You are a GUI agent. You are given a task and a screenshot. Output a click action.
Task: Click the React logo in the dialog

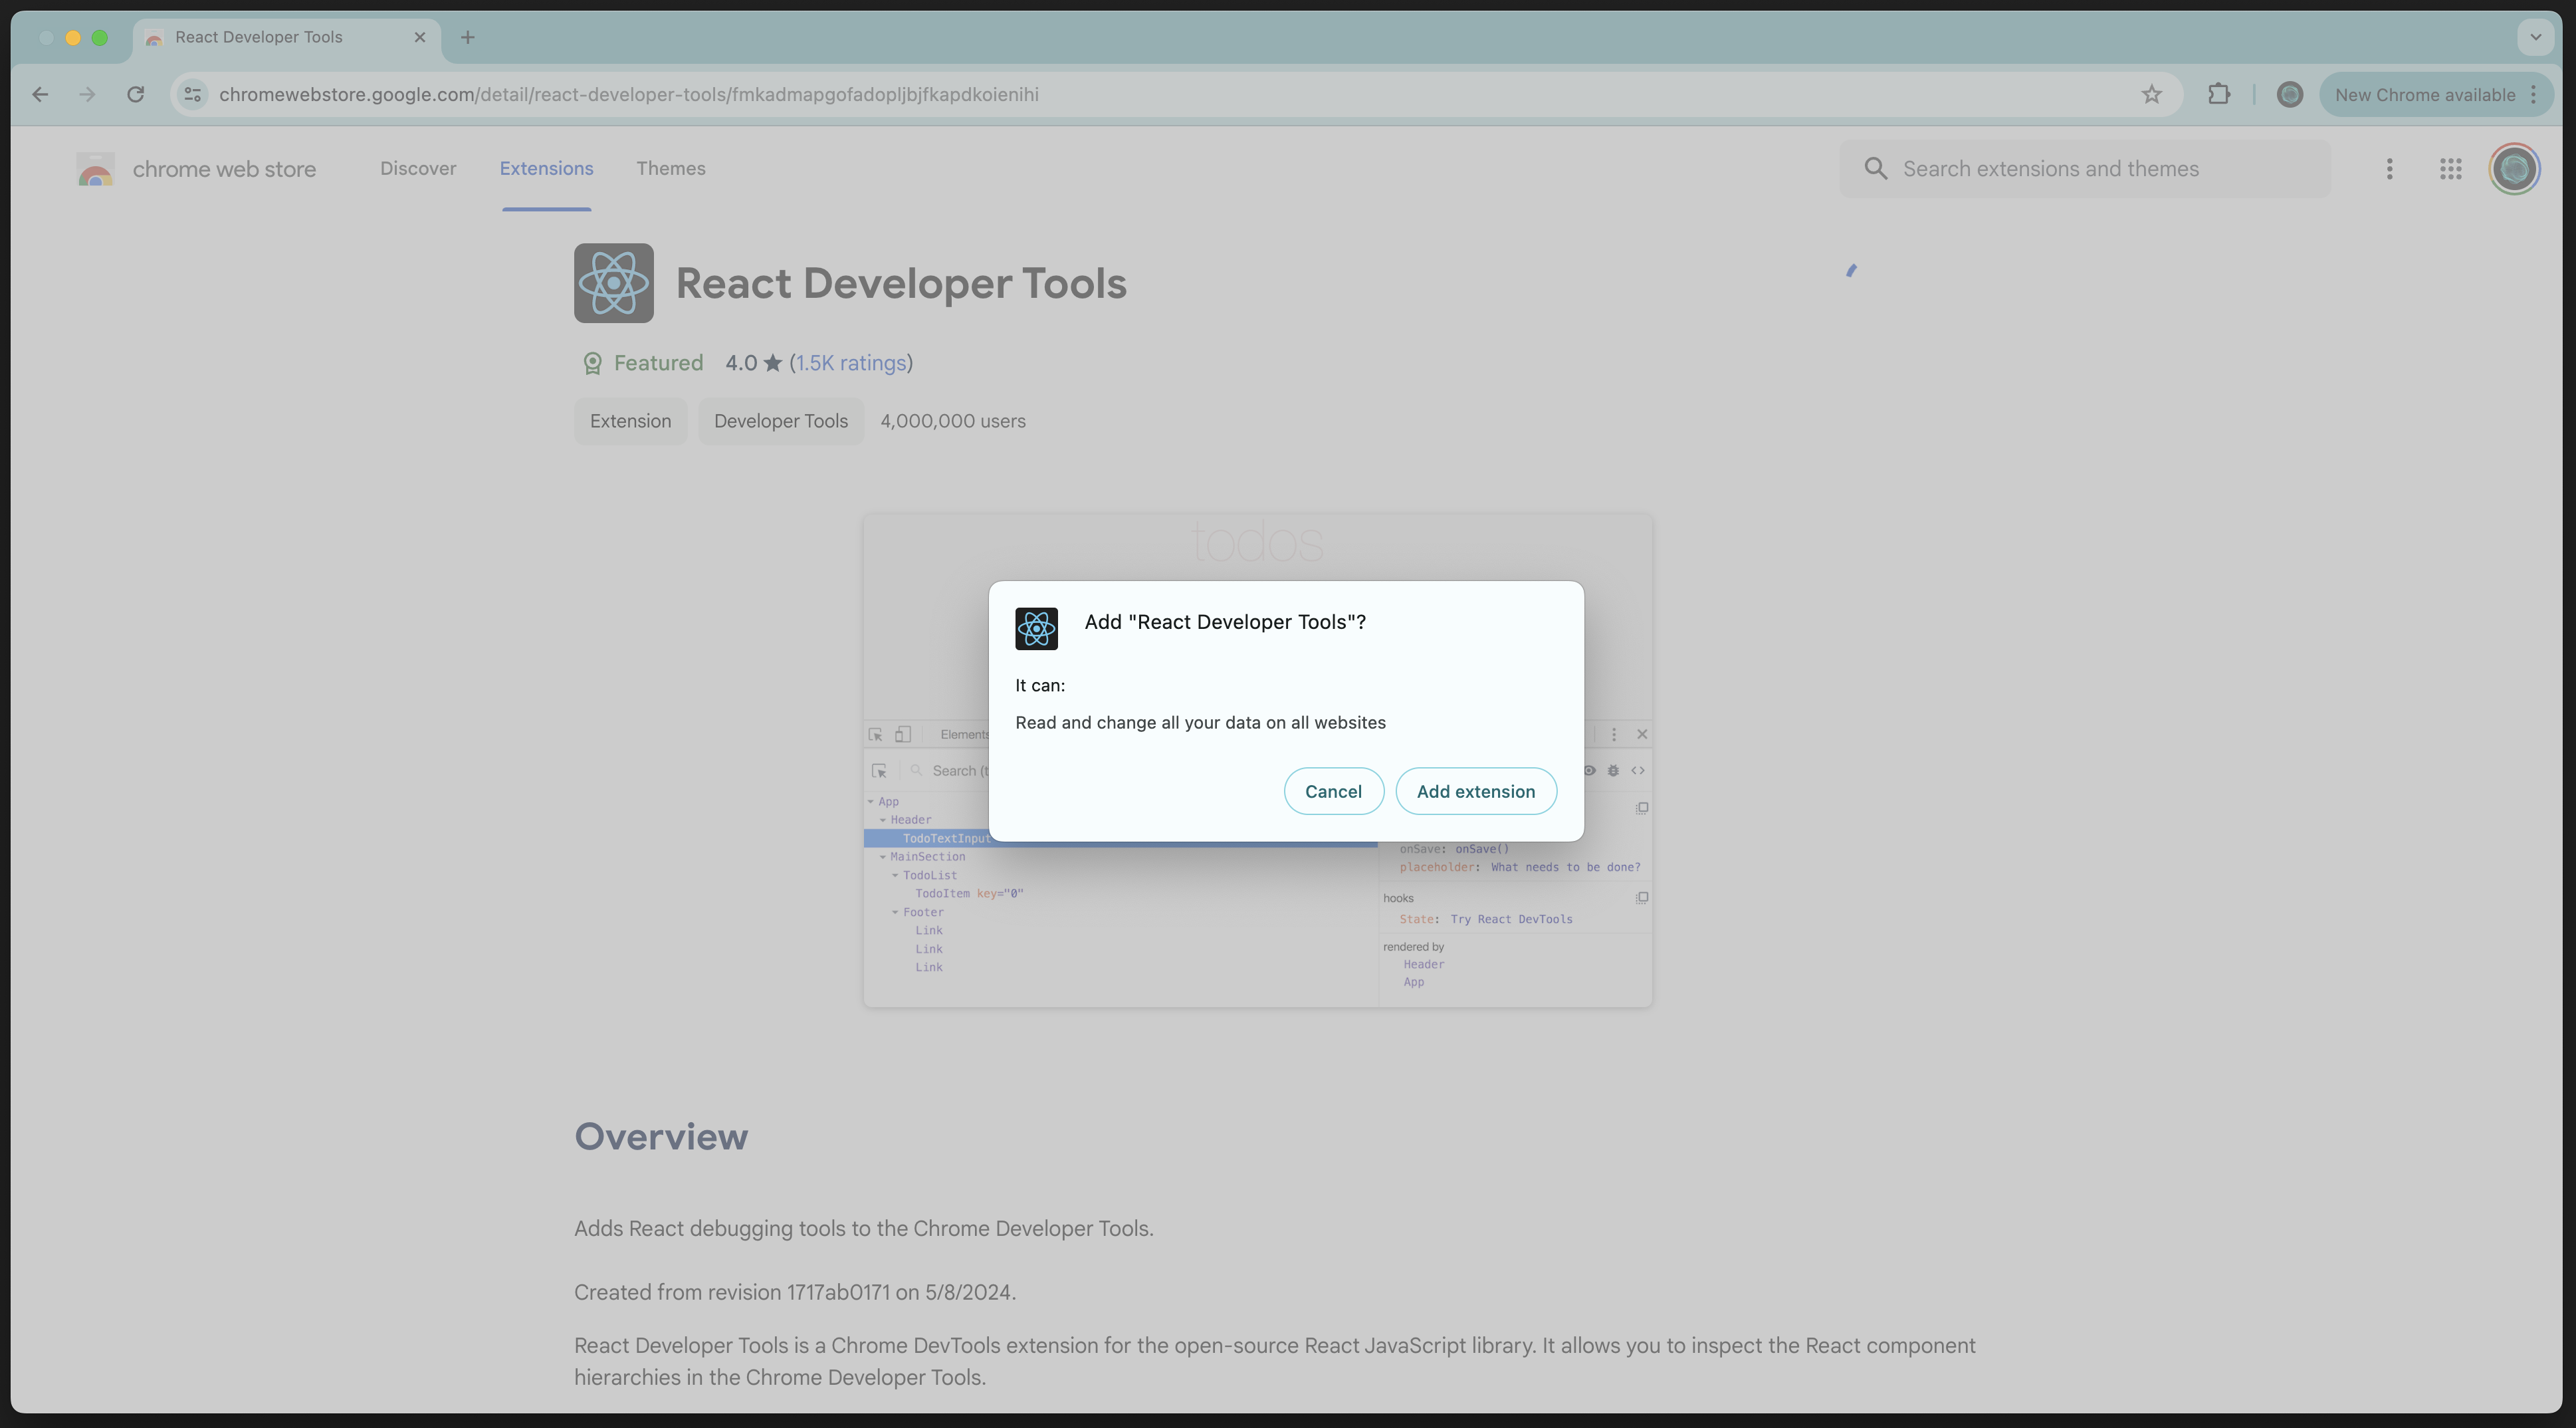pos(1036,628)
